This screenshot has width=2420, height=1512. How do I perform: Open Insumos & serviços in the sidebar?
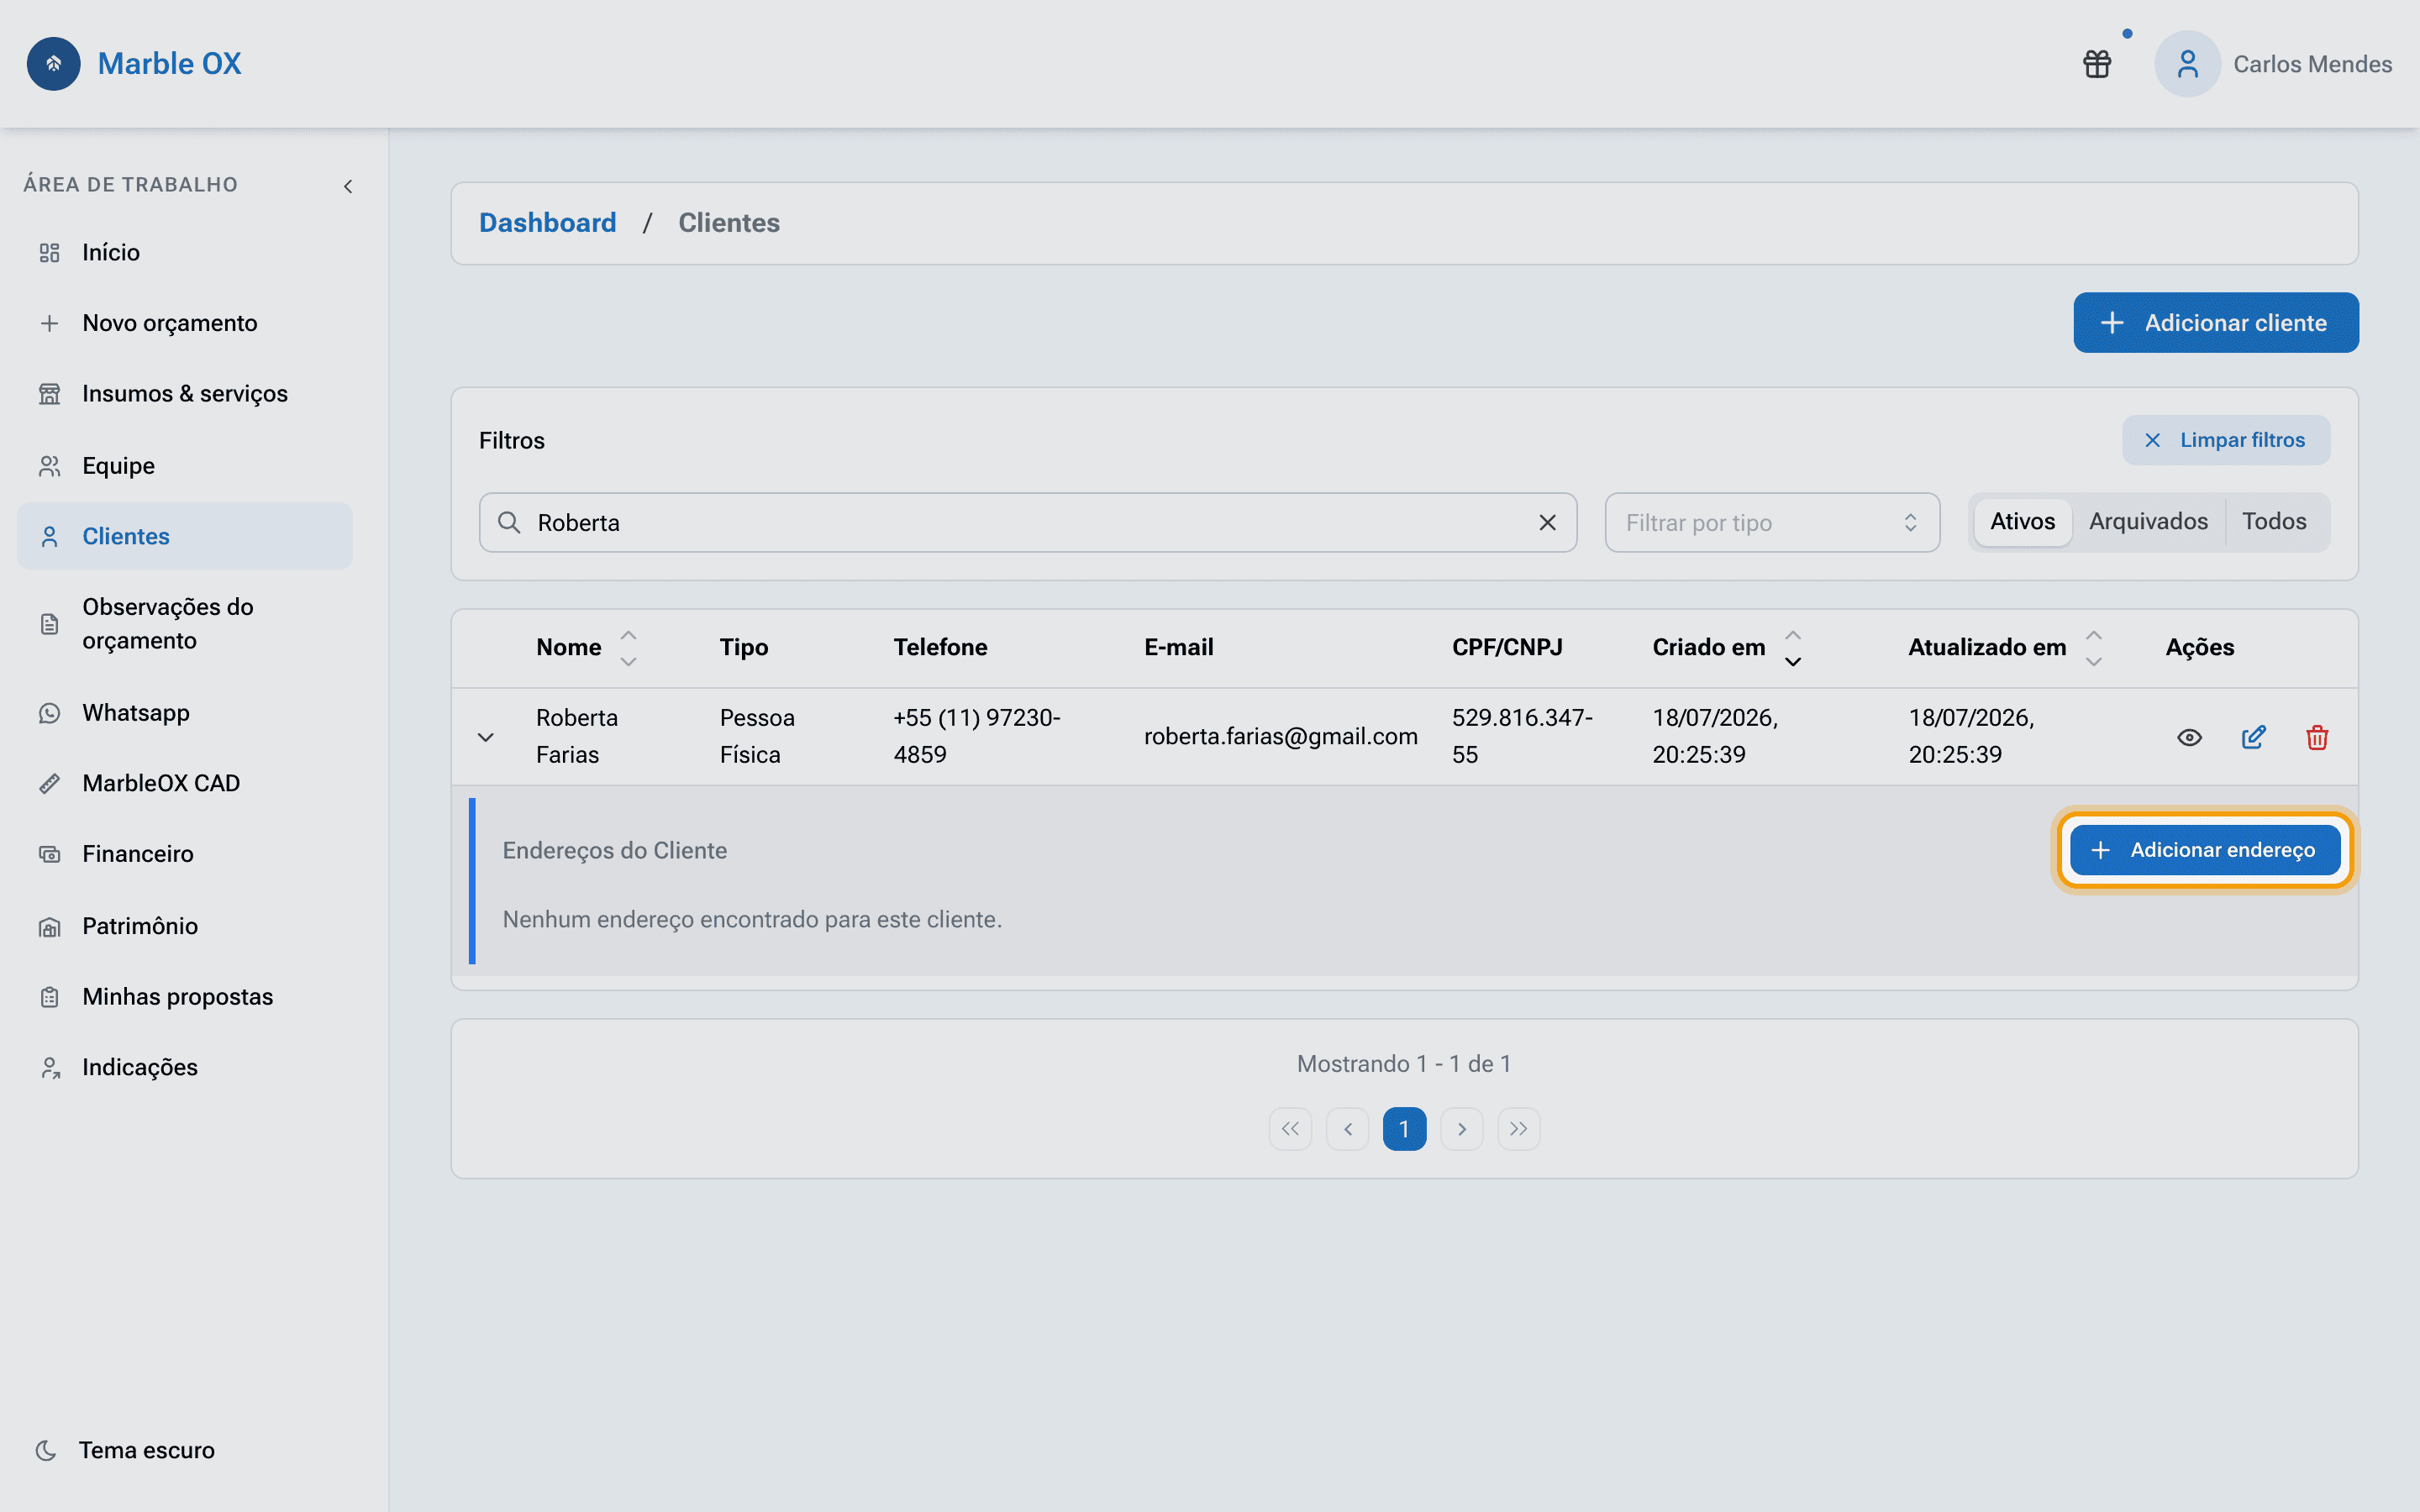click(x=185, y=394)
